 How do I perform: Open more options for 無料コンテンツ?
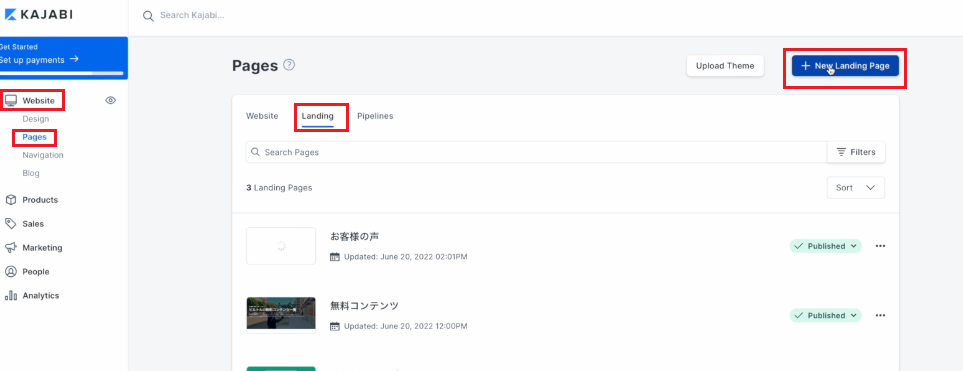pos(880,316)
